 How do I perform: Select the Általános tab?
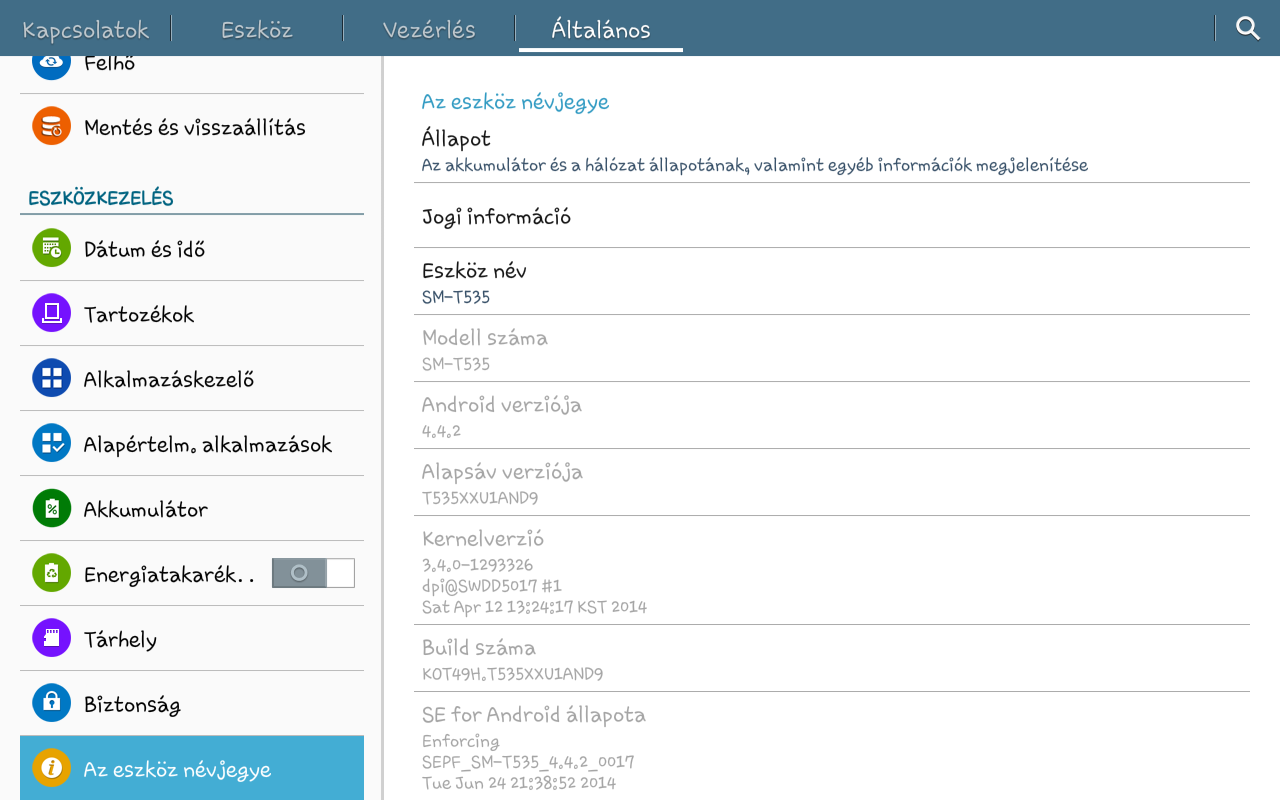click(600, 29)
